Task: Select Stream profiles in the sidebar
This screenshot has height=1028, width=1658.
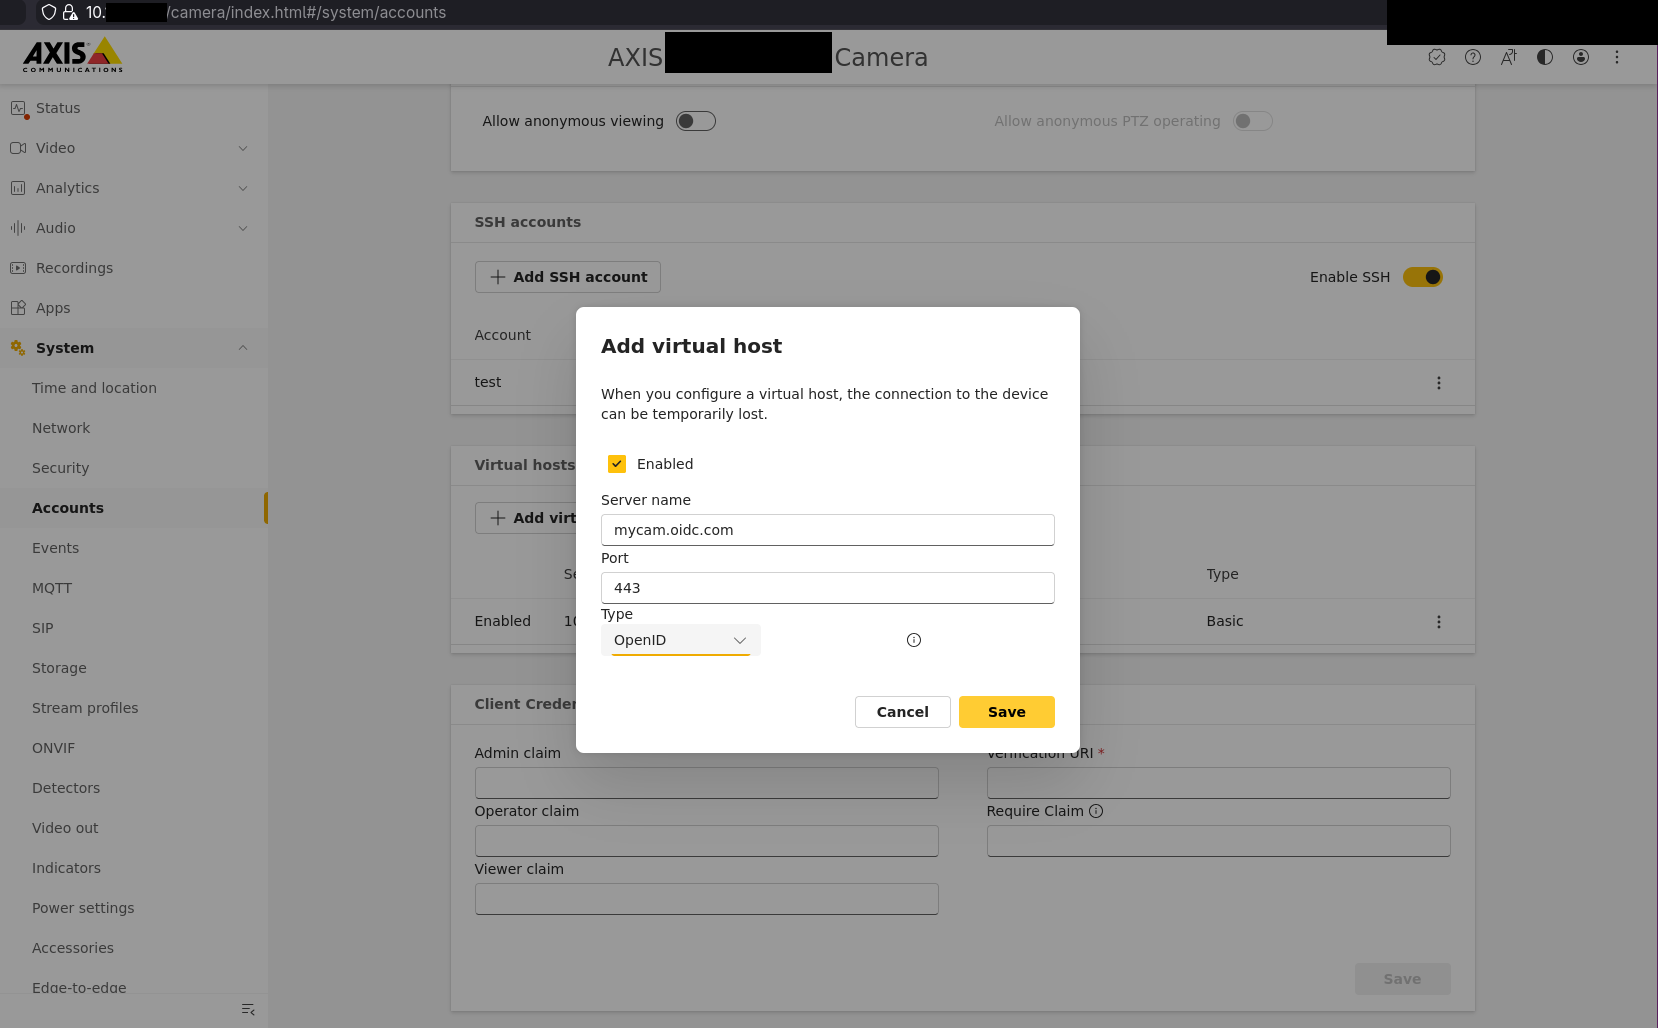Action: [85, 707]
